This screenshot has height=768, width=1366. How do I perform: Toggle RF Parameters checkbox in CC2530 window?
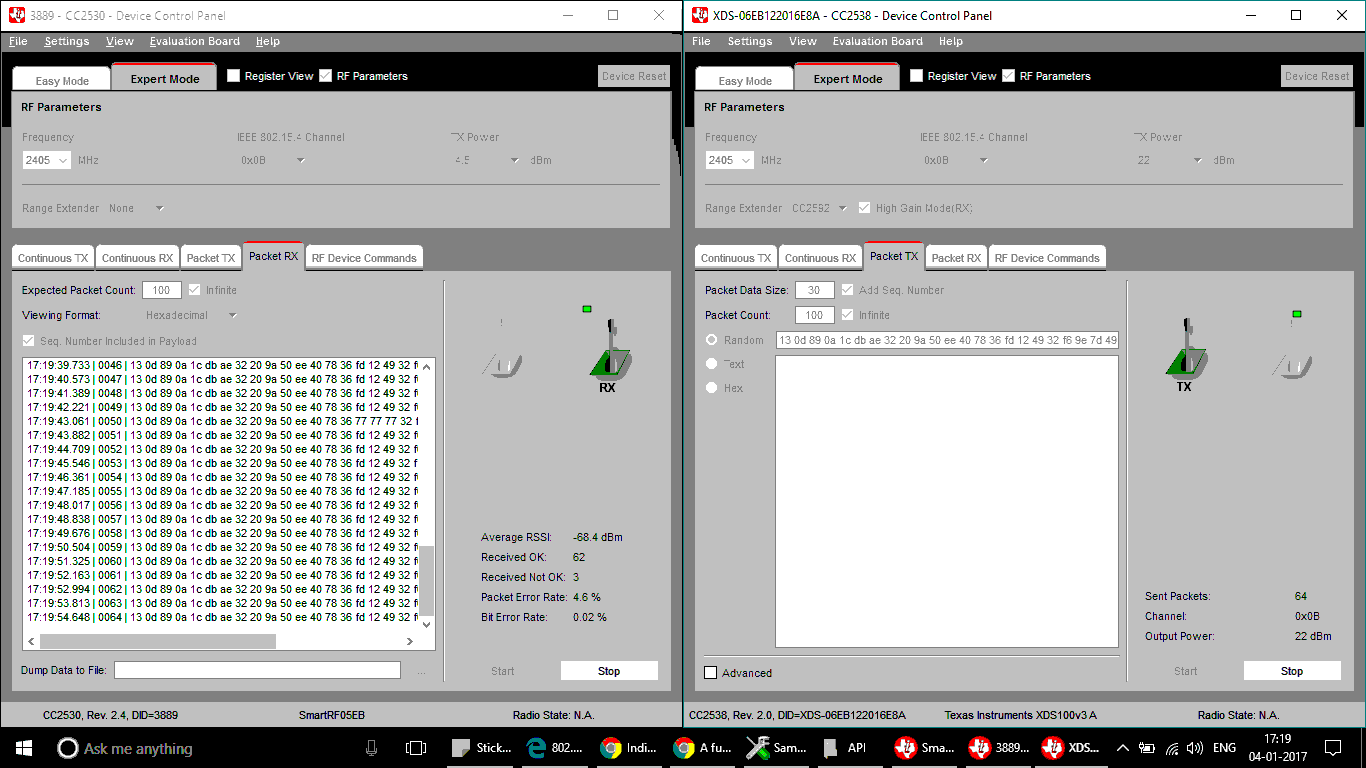(326, 76)
